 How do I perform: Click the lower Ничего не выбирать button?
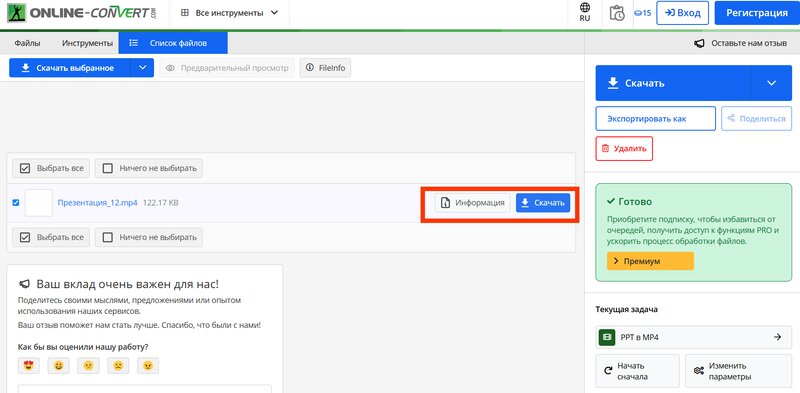[149, 237]
